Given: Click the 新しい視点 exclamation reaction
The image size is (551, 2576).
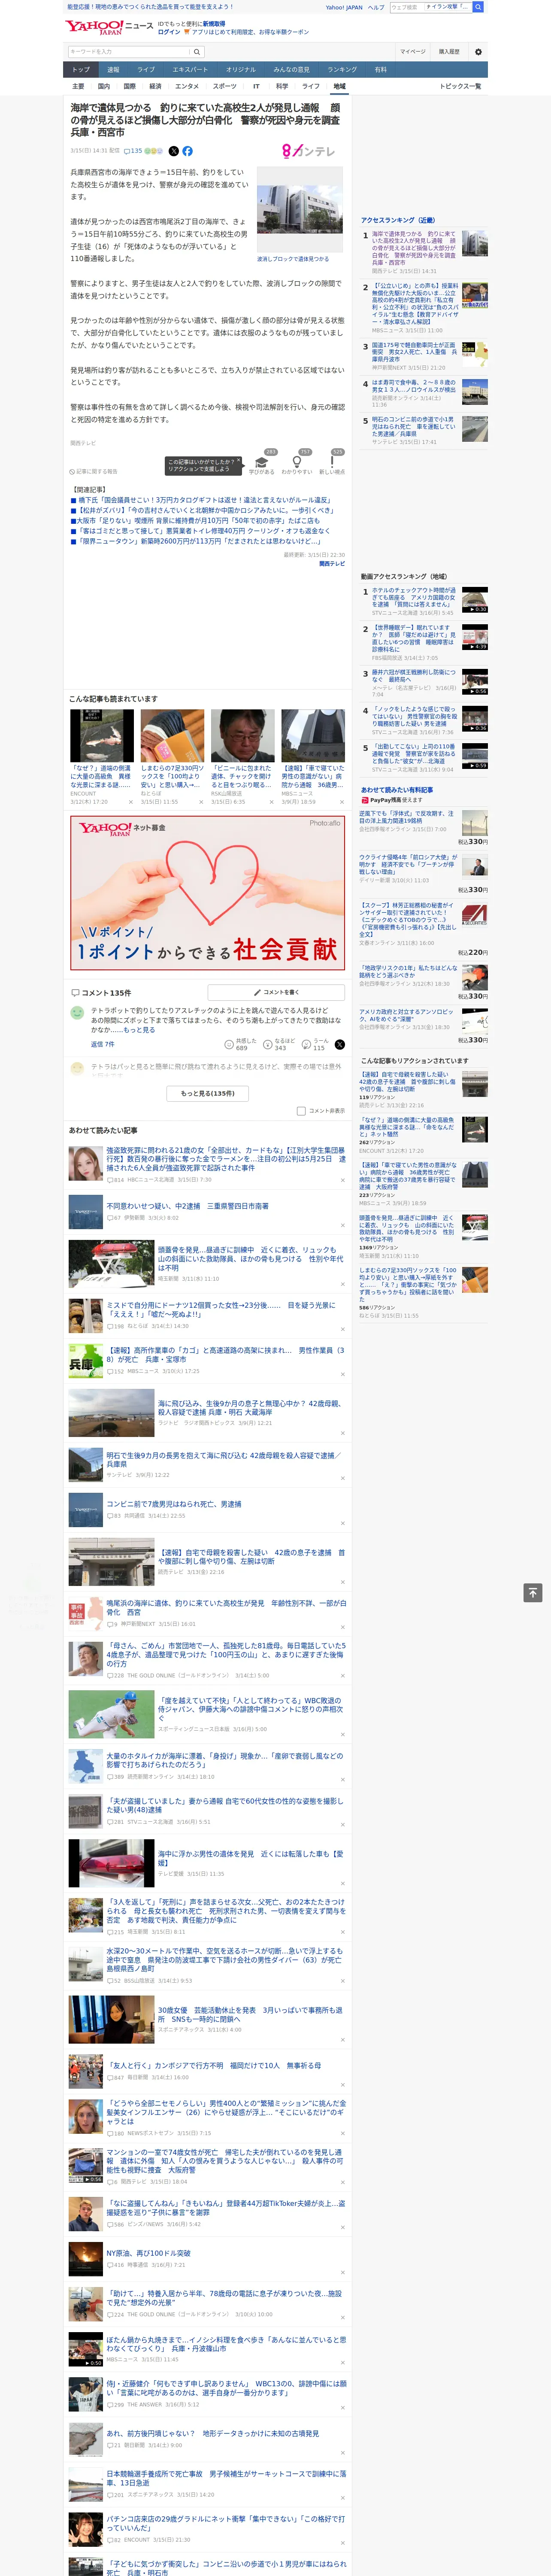Looking at the screenshot, I should 332,463.
